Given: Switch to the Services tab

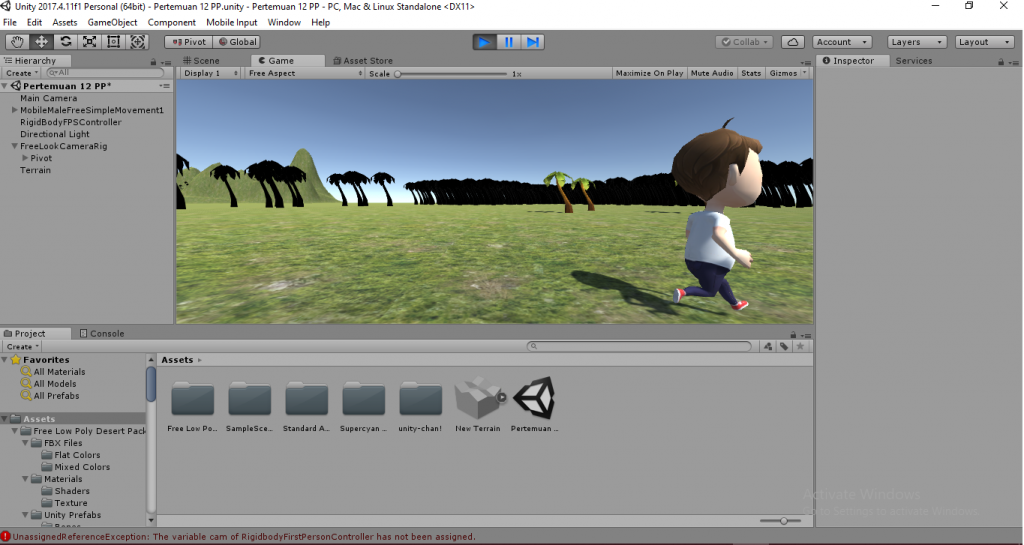Looking at the screenshot, I should point(914,61).
